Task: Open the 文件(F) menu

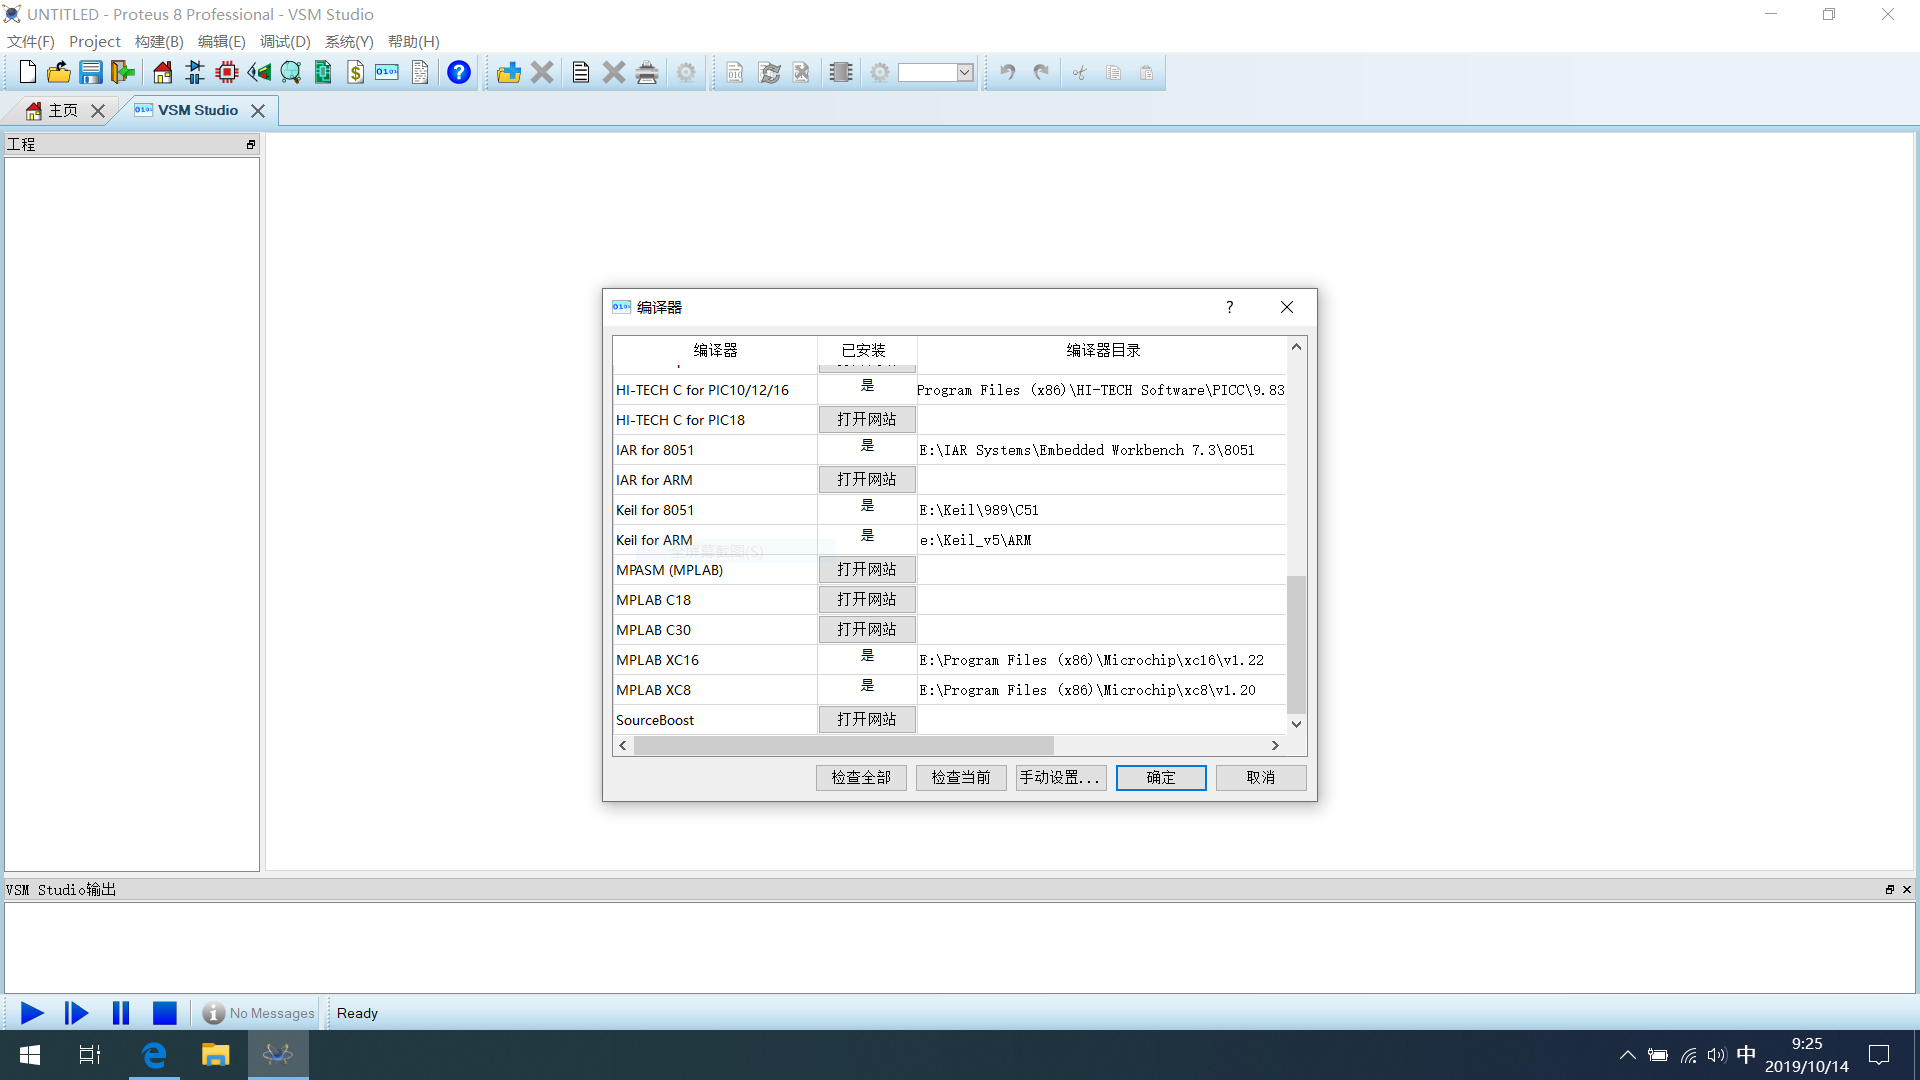Action: point(31,41)
